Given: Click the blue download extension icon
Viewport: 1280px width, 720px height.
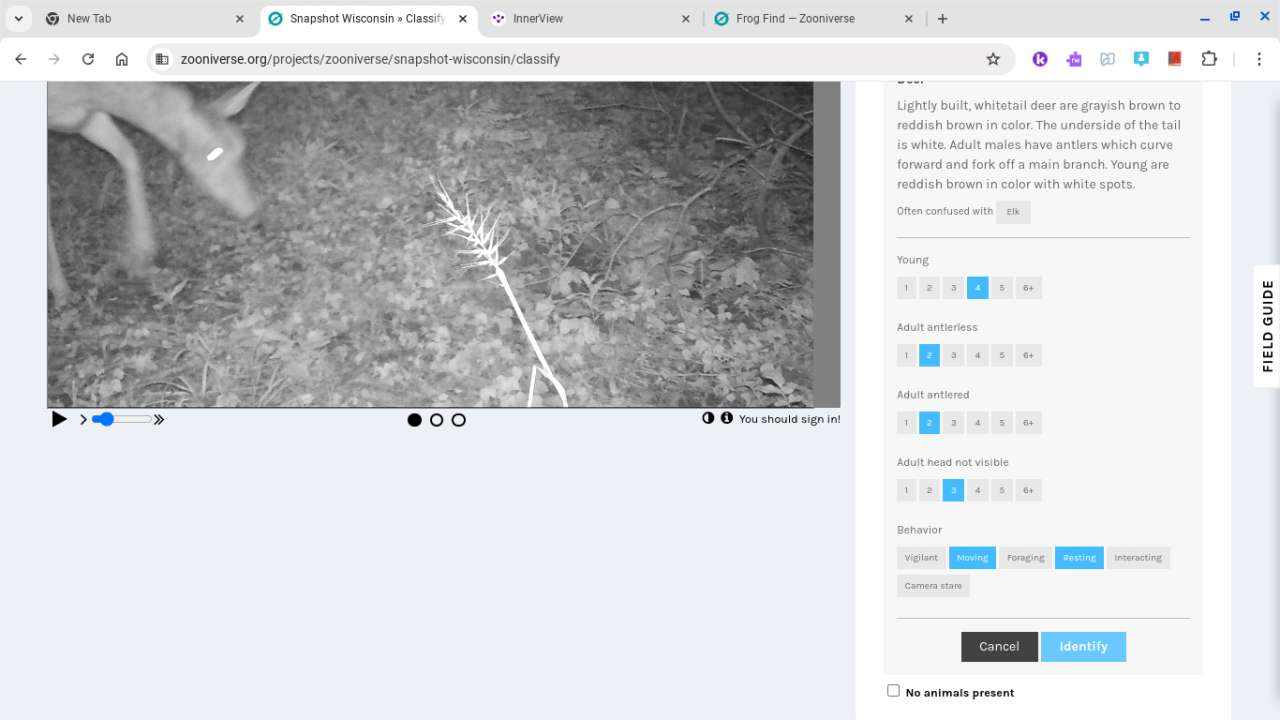Looking at the screenshot, I should [x=1141, y=59].
